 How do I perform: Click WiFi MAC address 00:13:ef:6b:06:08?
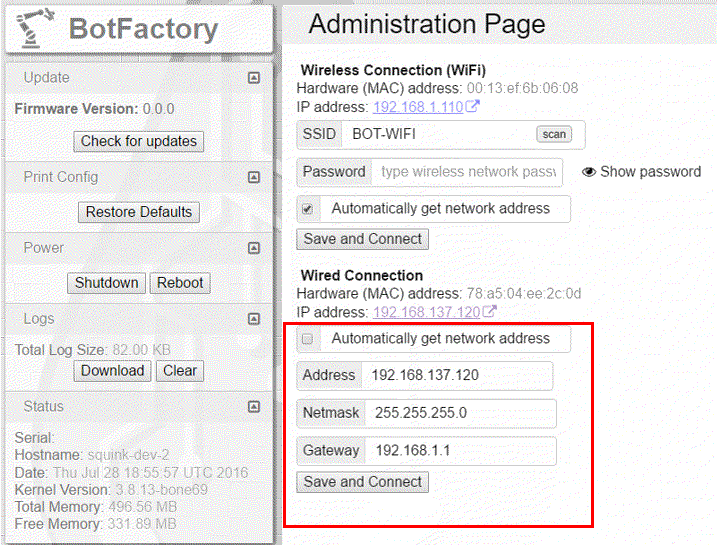point(522,88)
